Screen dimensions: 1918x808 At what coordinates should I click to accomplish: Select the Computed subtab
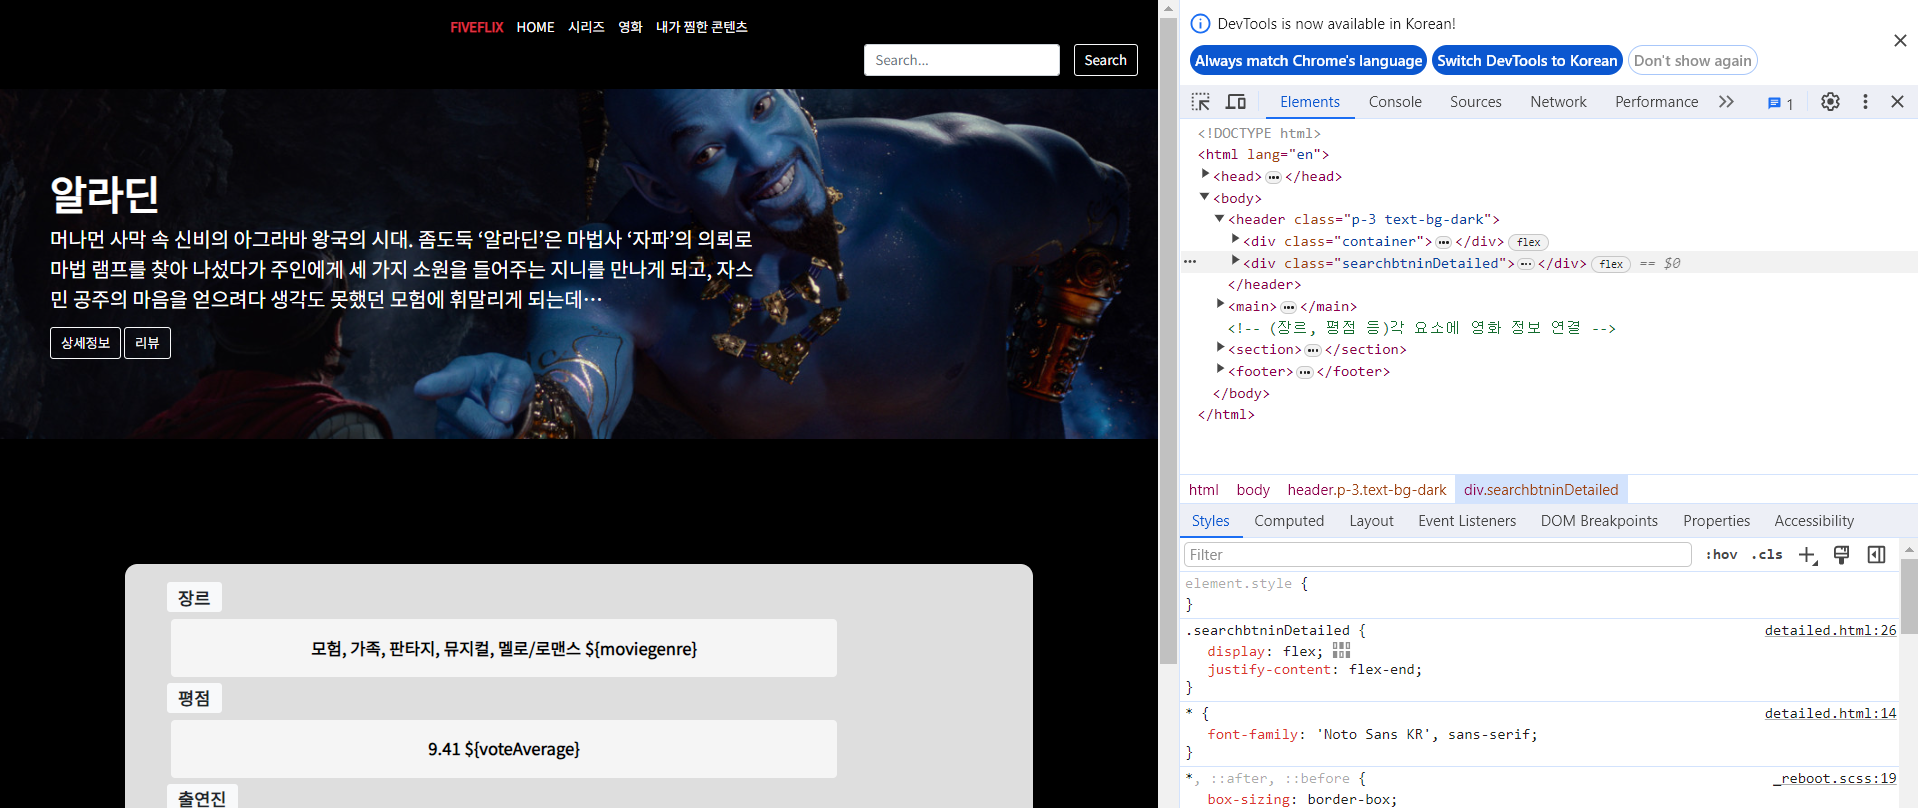click(1289, 521)
